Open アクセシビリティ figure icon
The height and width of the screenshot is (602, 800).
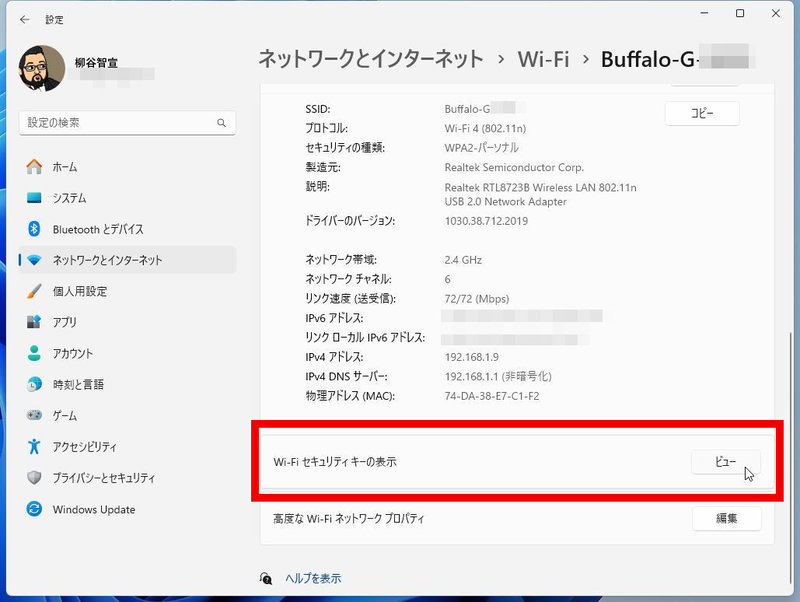pyautogui.click(x=34, y=446)
